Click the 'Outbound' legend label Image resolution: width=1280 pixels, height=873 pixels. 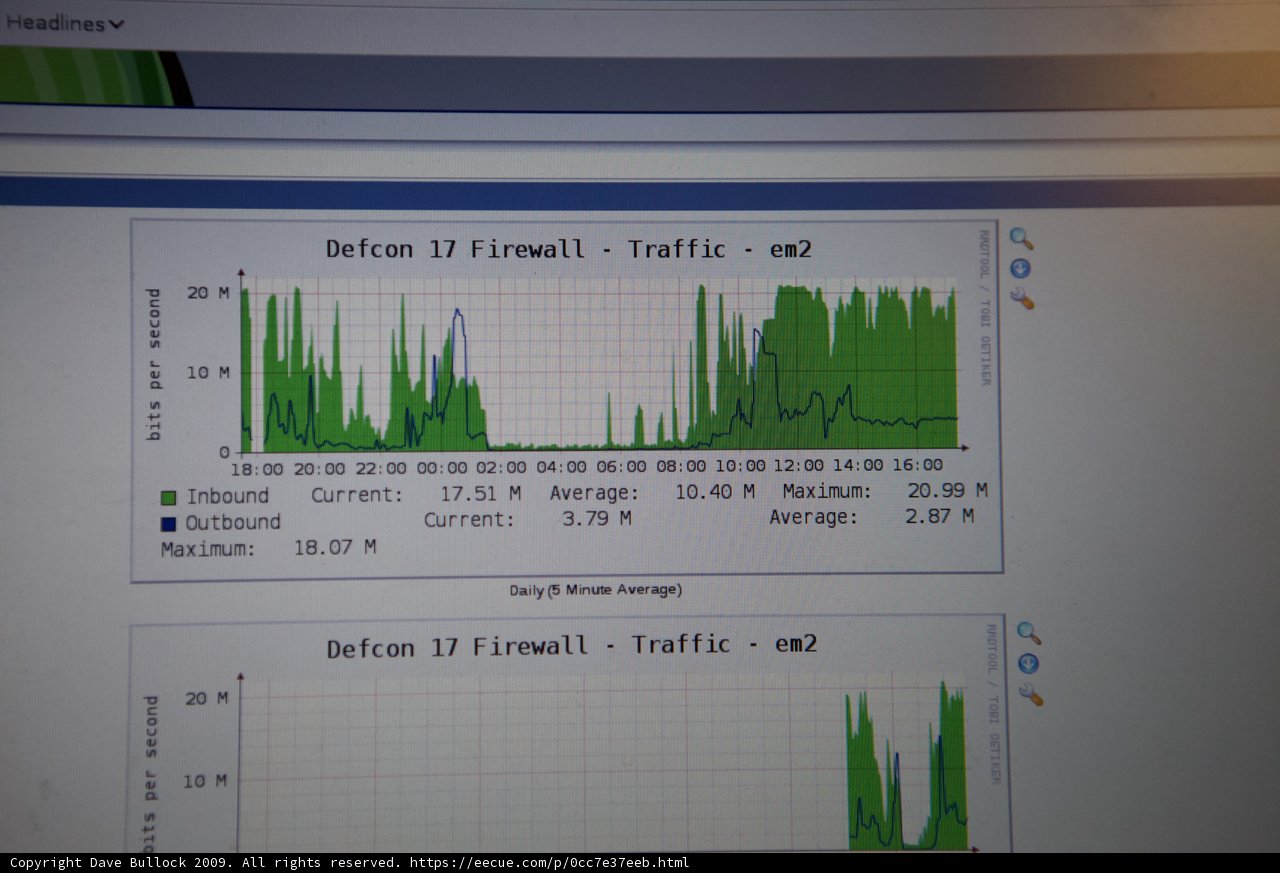pos(233,522)
